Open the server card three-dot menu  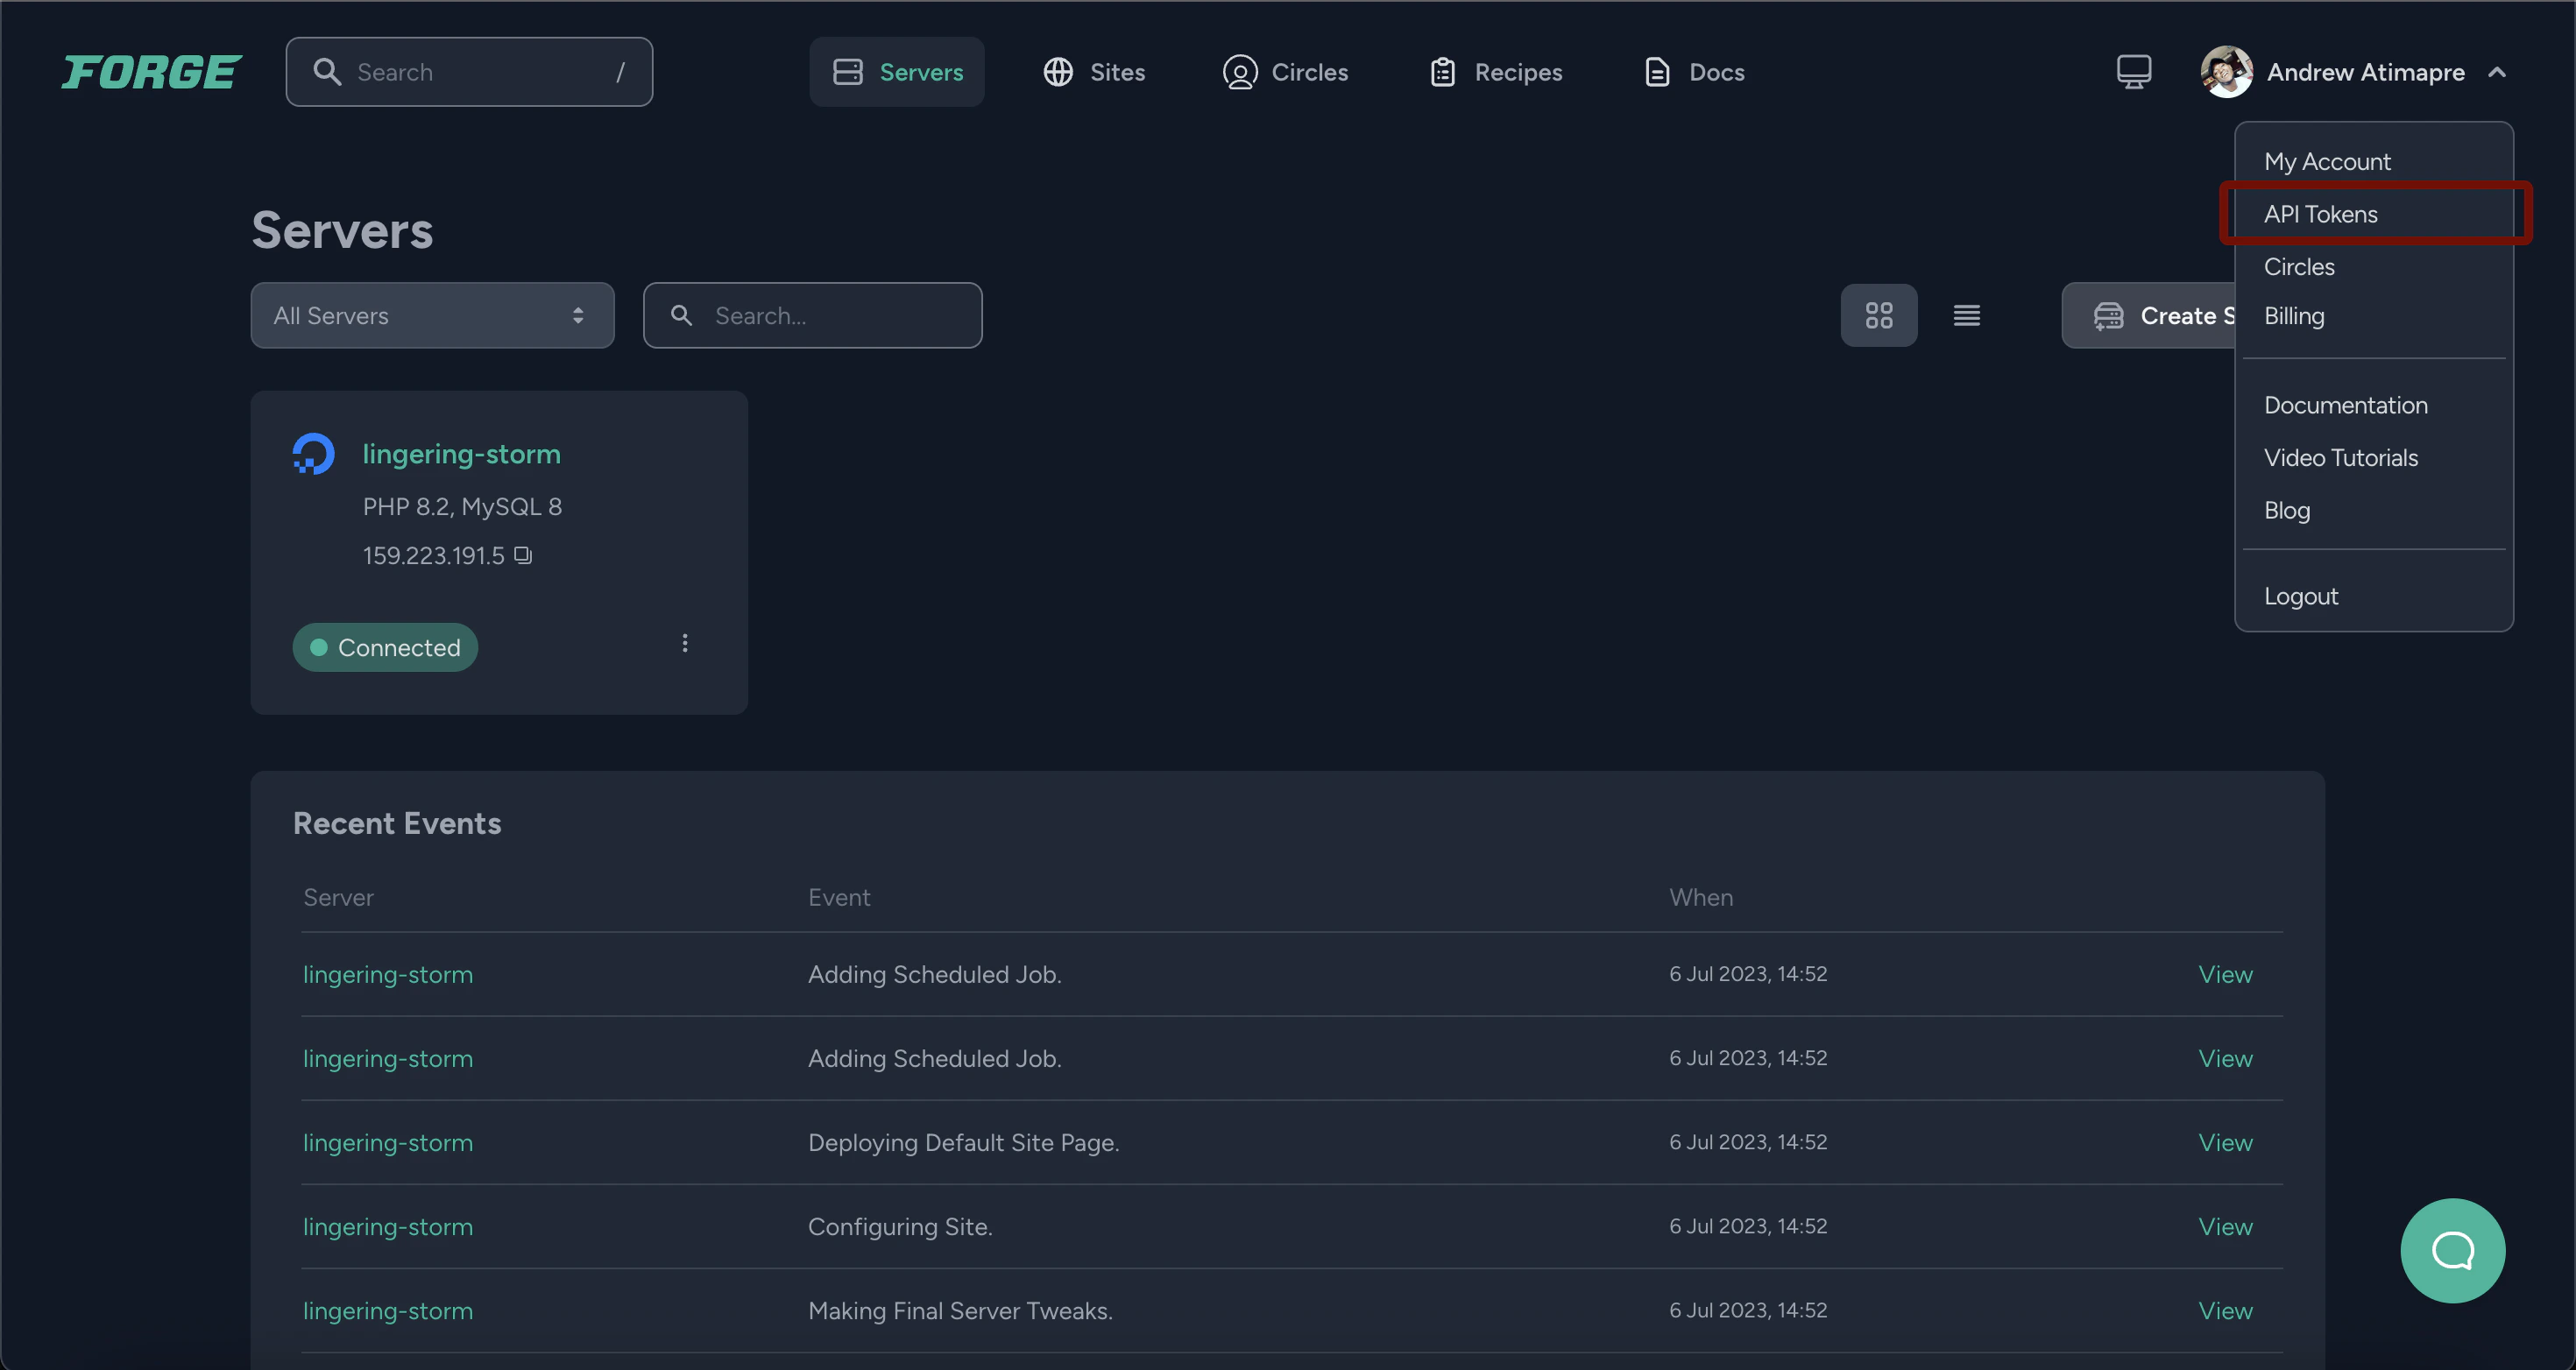pyautogui.click(x=684, y=643)
